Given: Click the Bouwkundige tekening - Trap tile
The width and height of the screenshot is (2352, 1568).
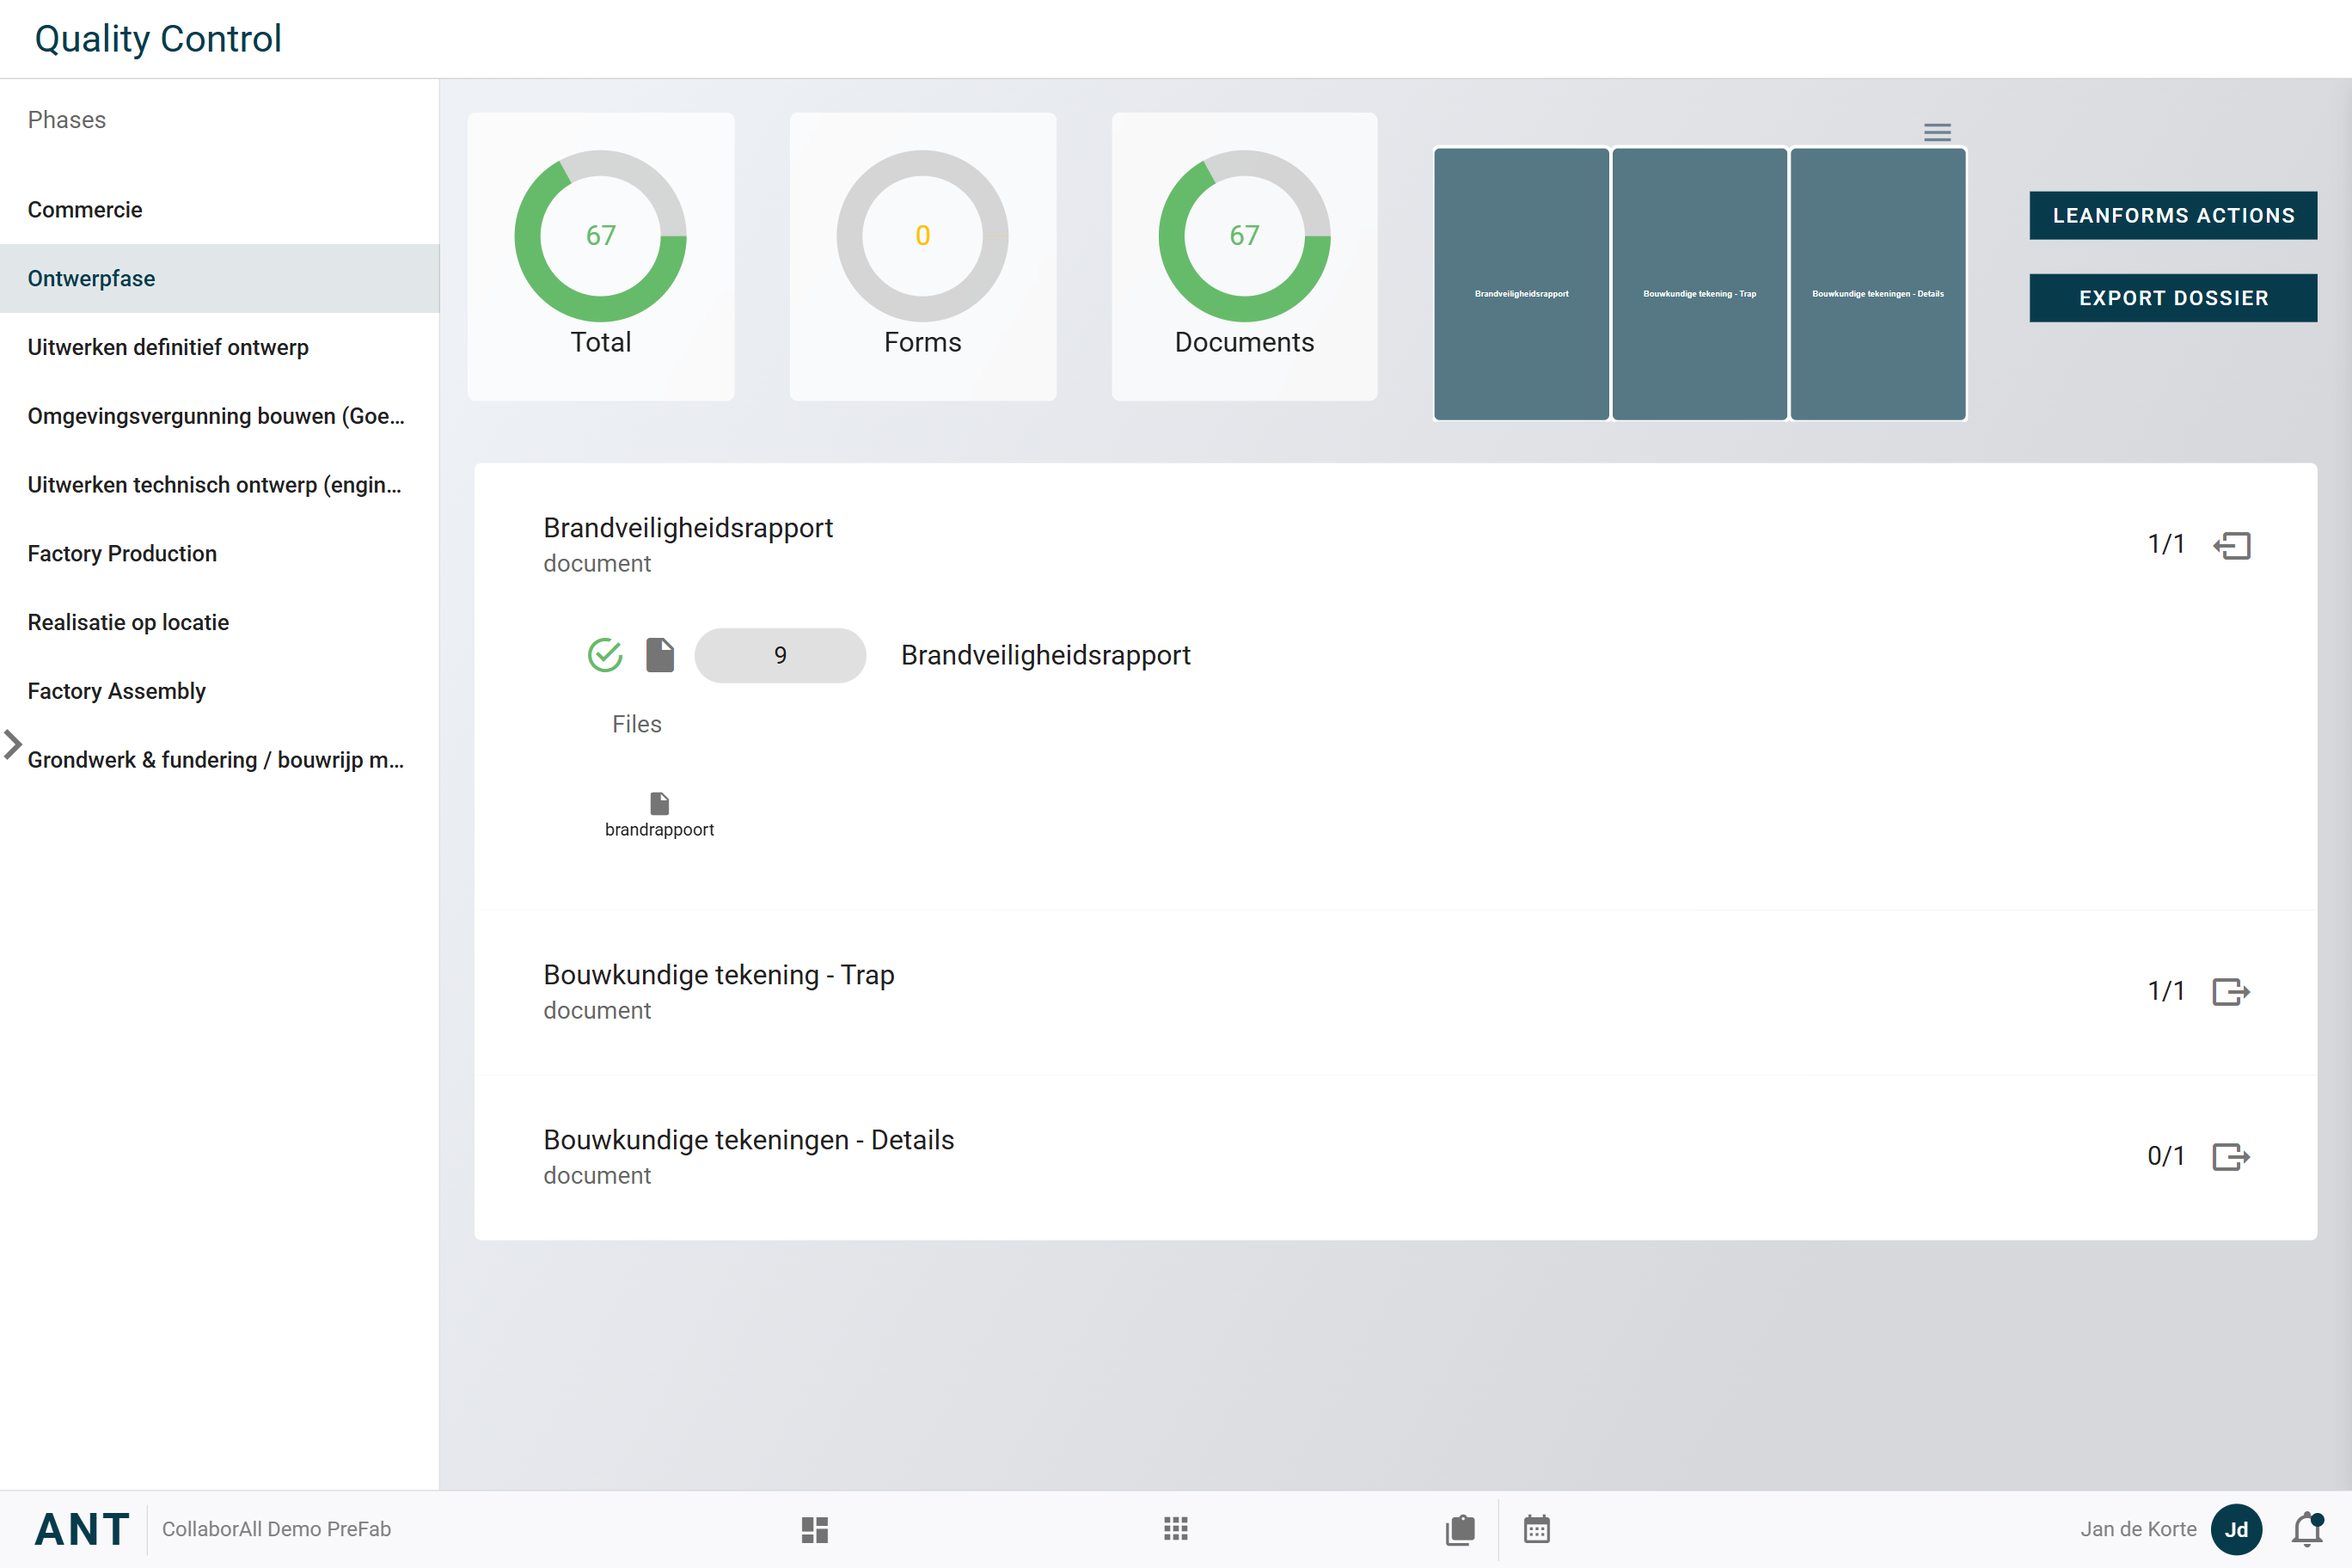Looking at the screenshot, I should pyautogui.click(x=1699, y=284).
